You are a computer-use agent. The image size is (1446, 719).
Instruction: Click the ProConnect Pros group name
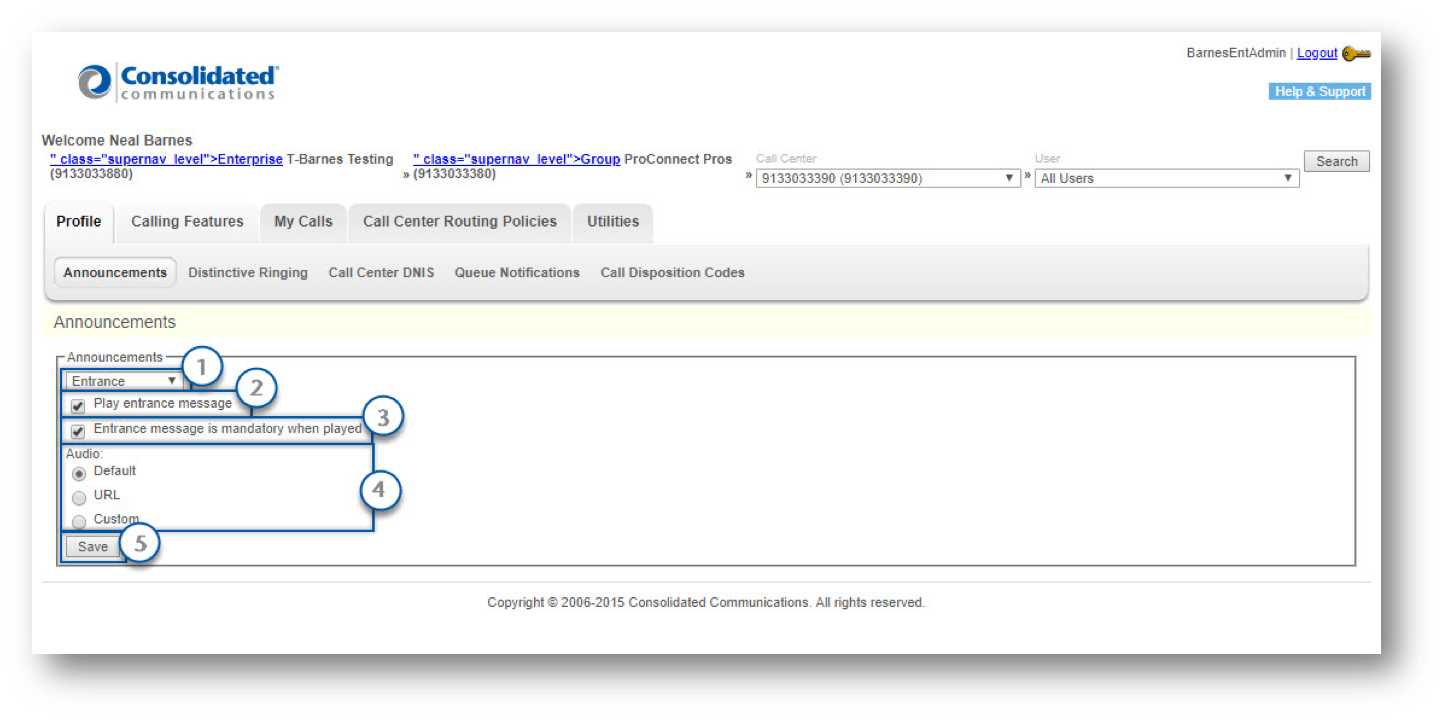point(678,160)
